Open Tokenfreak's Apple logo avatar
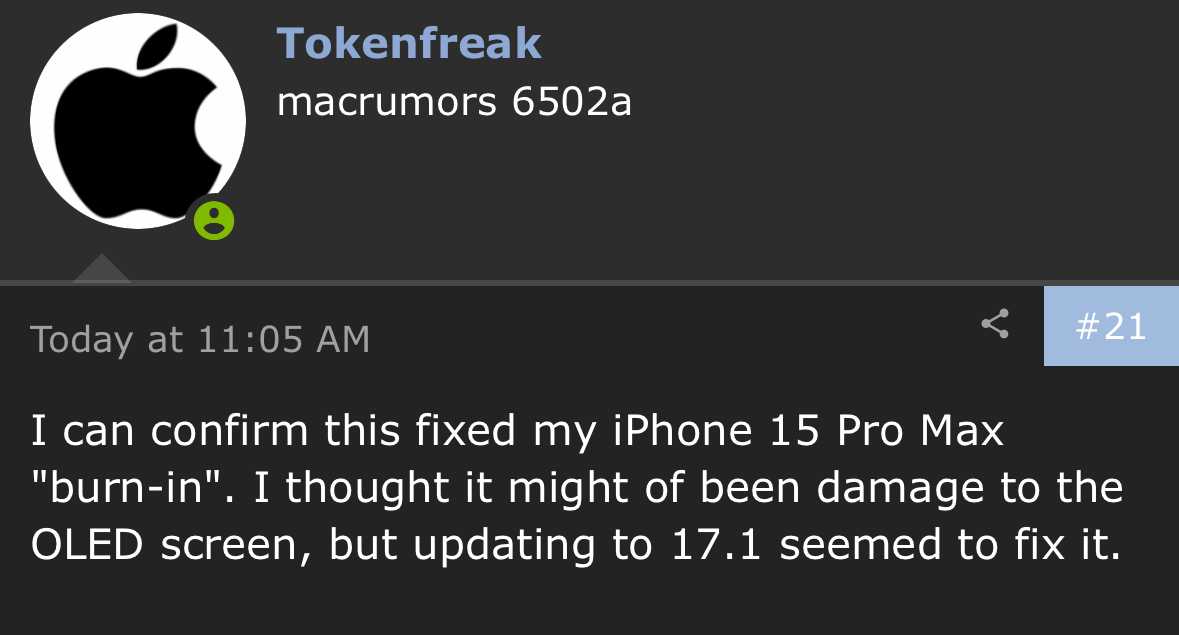 137,121
